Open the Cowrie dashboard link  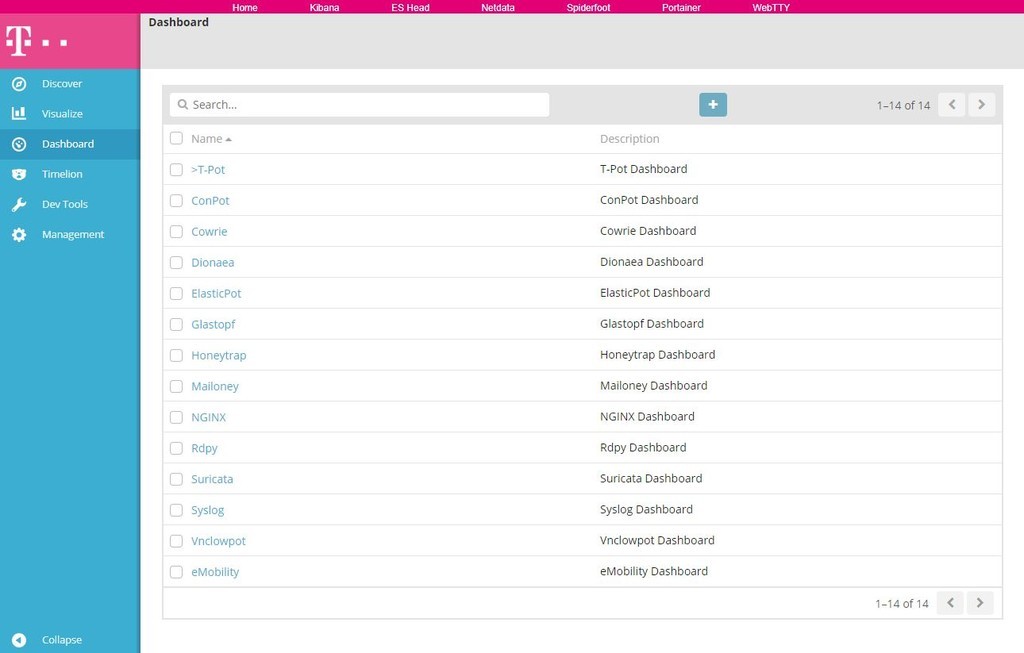[209, 232]
